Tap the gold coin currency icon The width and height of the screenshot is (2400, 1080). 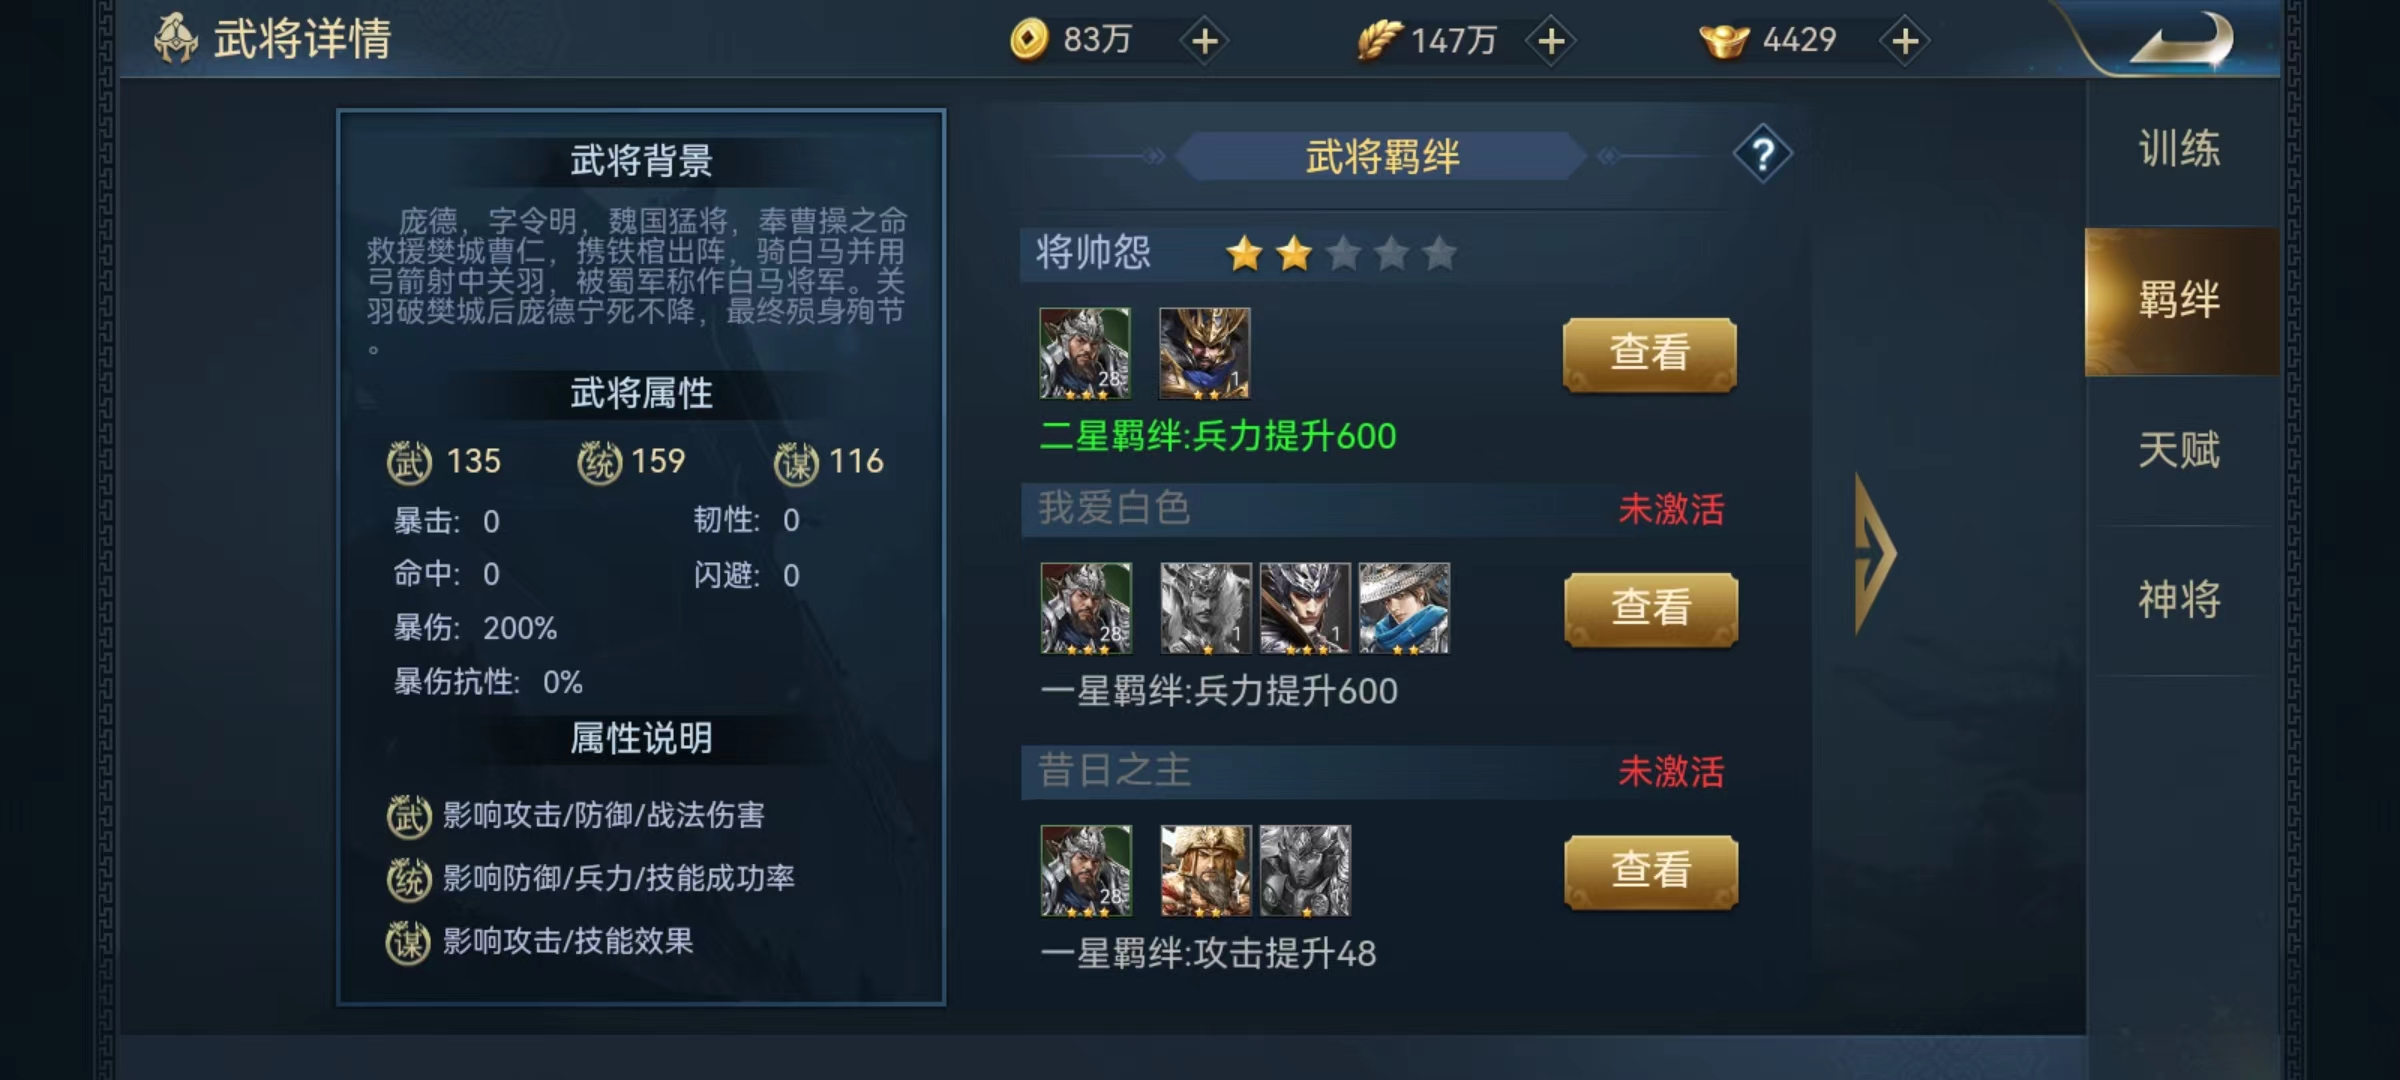(x=1029, y=40)
